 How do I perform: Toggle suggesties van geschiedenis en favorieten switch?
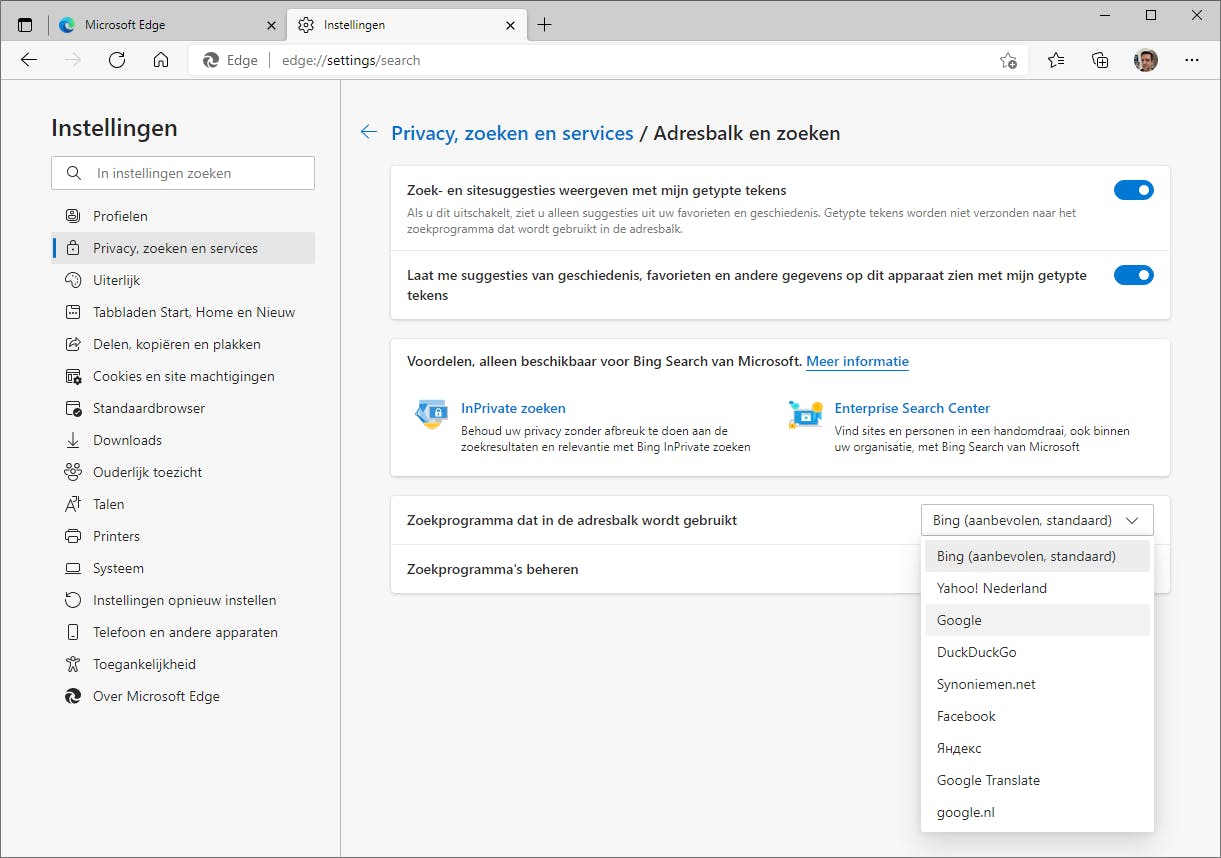1134,275
